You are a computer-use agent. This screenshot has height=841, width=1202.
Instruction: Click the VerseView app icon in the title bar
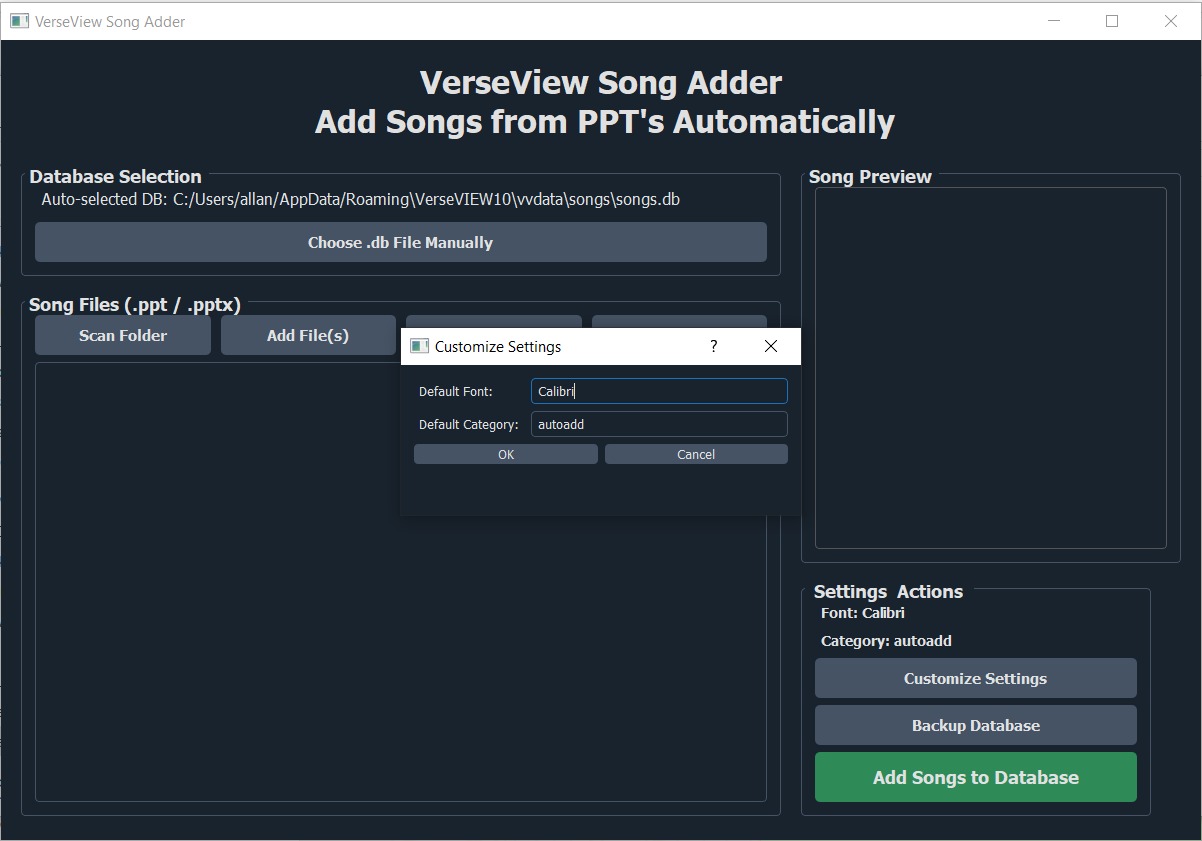click(x=18, y=20)
